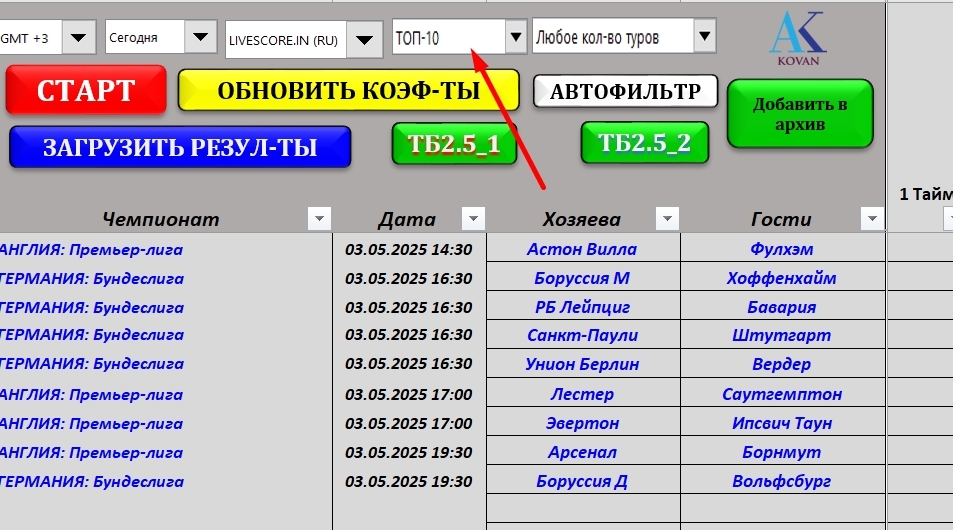Select the Ипсвич Таун cell
953x530 pixels.
[782, 423]
